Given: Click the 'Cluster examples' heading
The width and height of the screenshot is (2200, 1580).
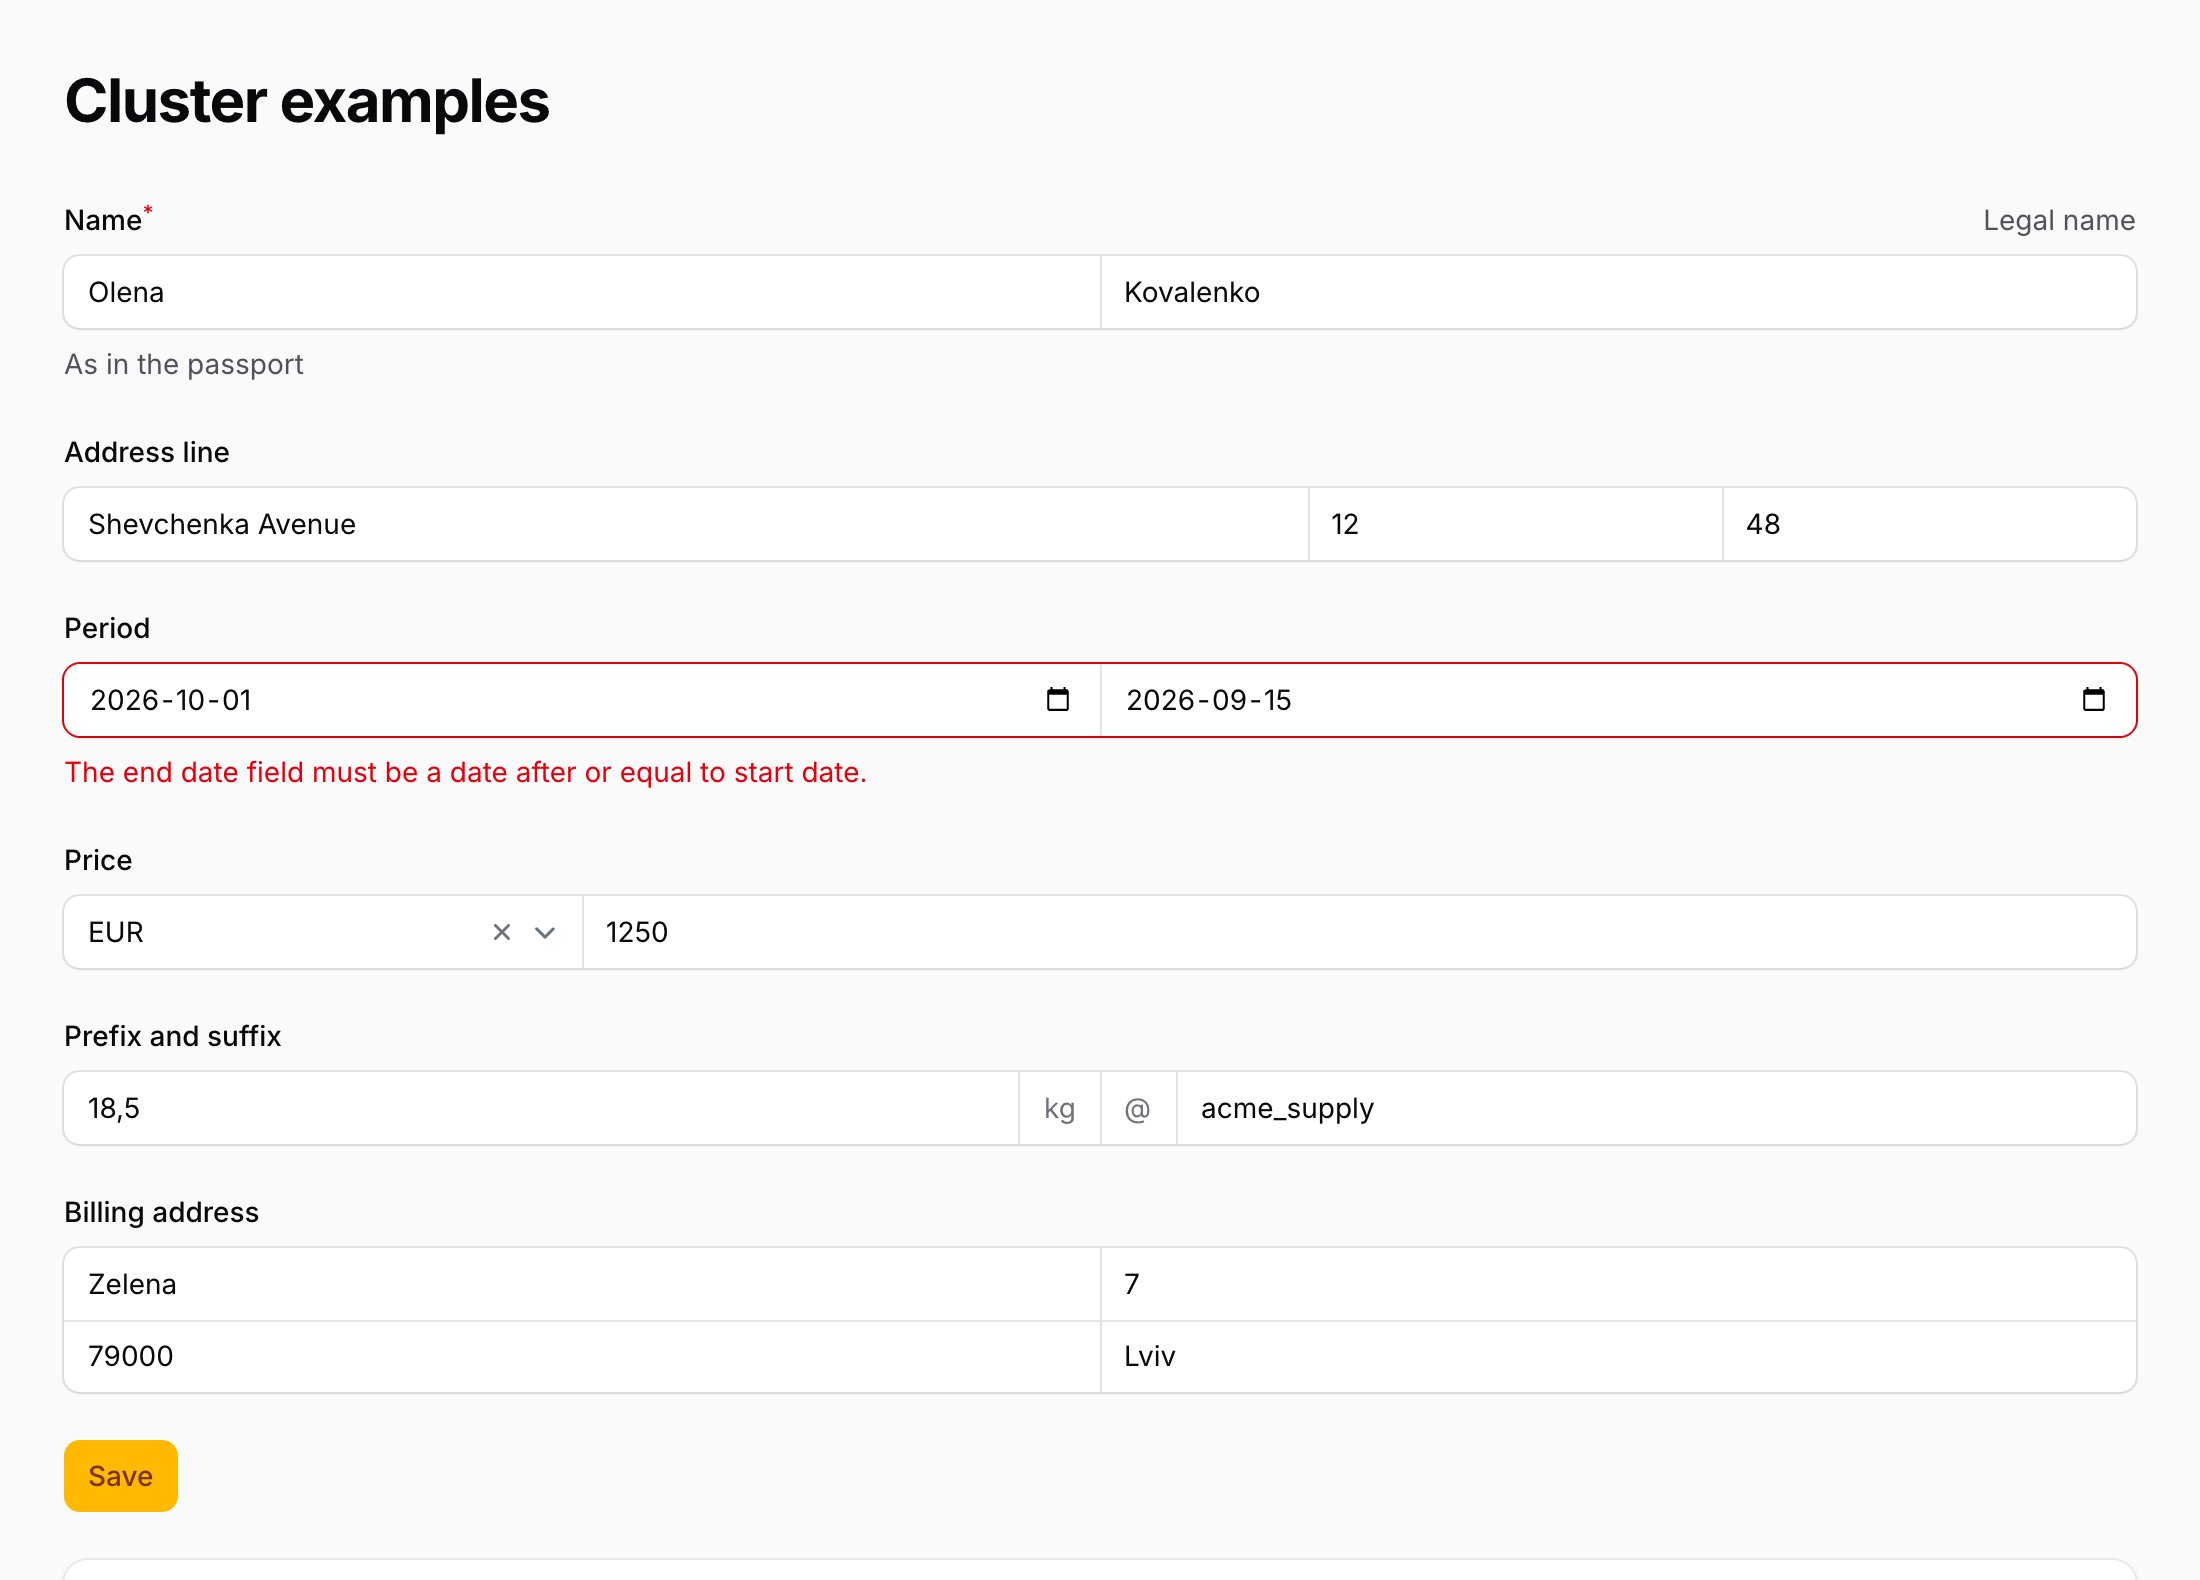Looking at the screenshot, I should tap(307, 101).
